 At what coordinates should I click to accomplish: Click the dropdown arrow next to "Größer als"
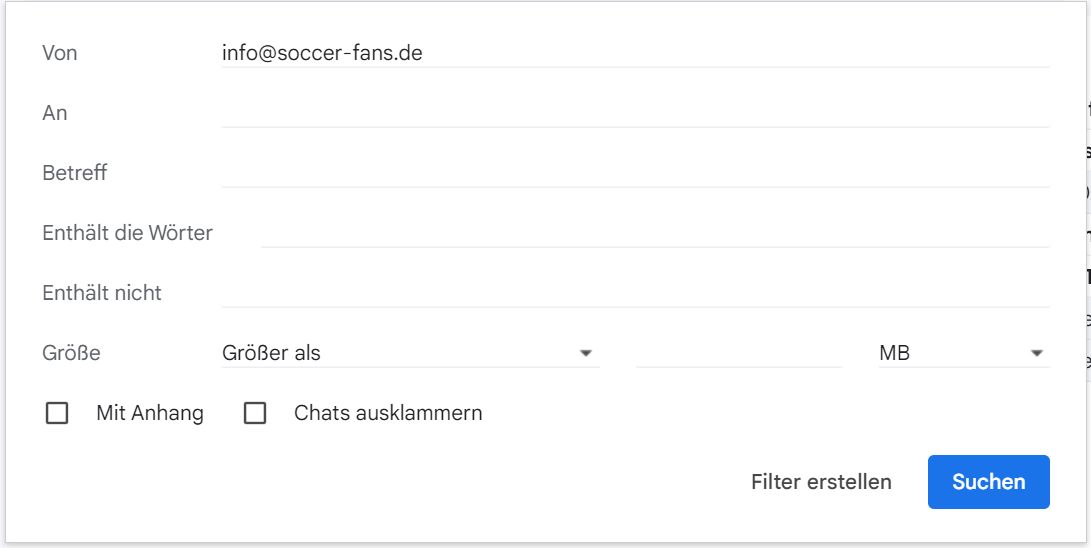point(586,353)
